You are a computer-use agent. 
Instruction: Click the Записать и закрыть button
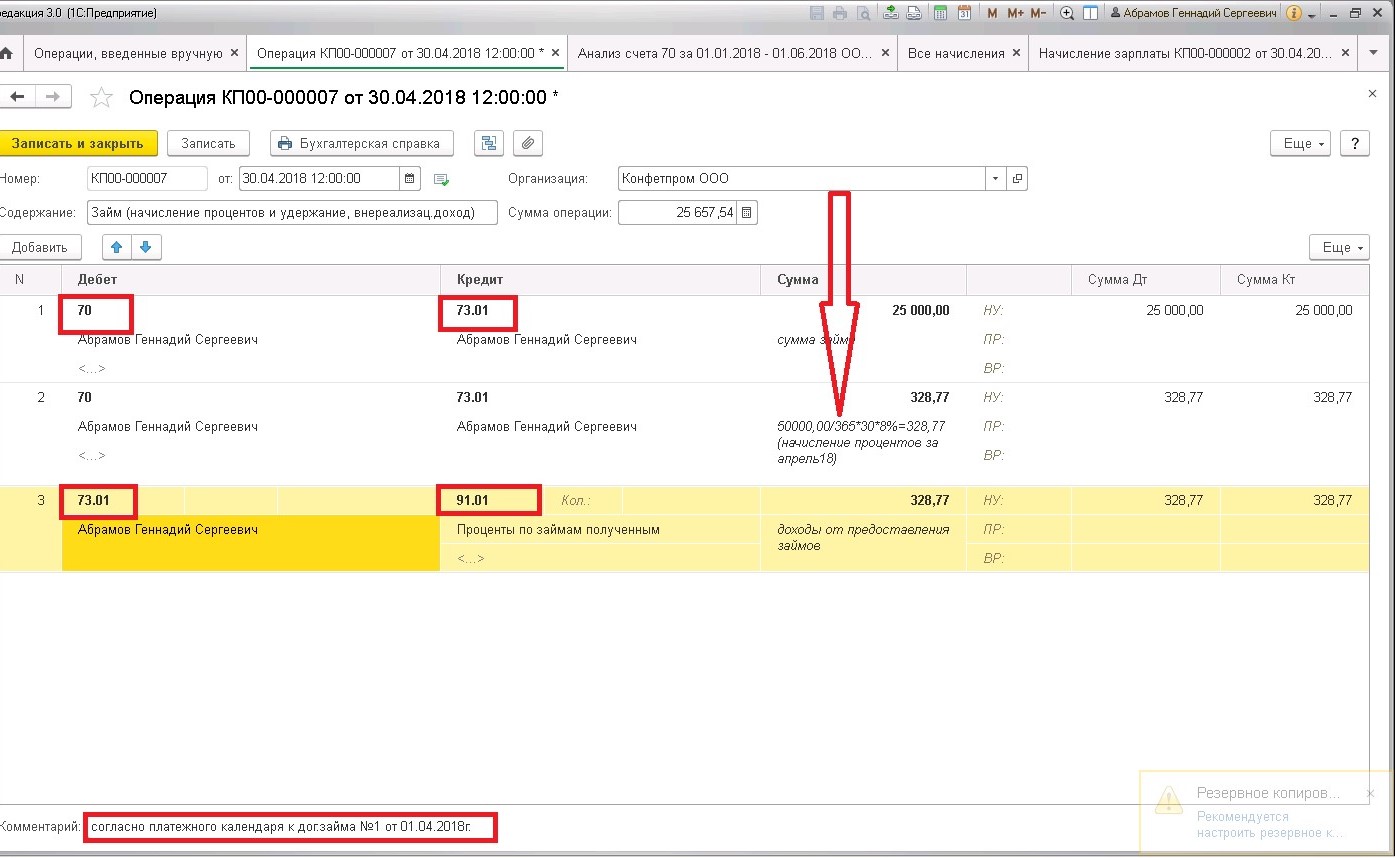tap(78, 143)
